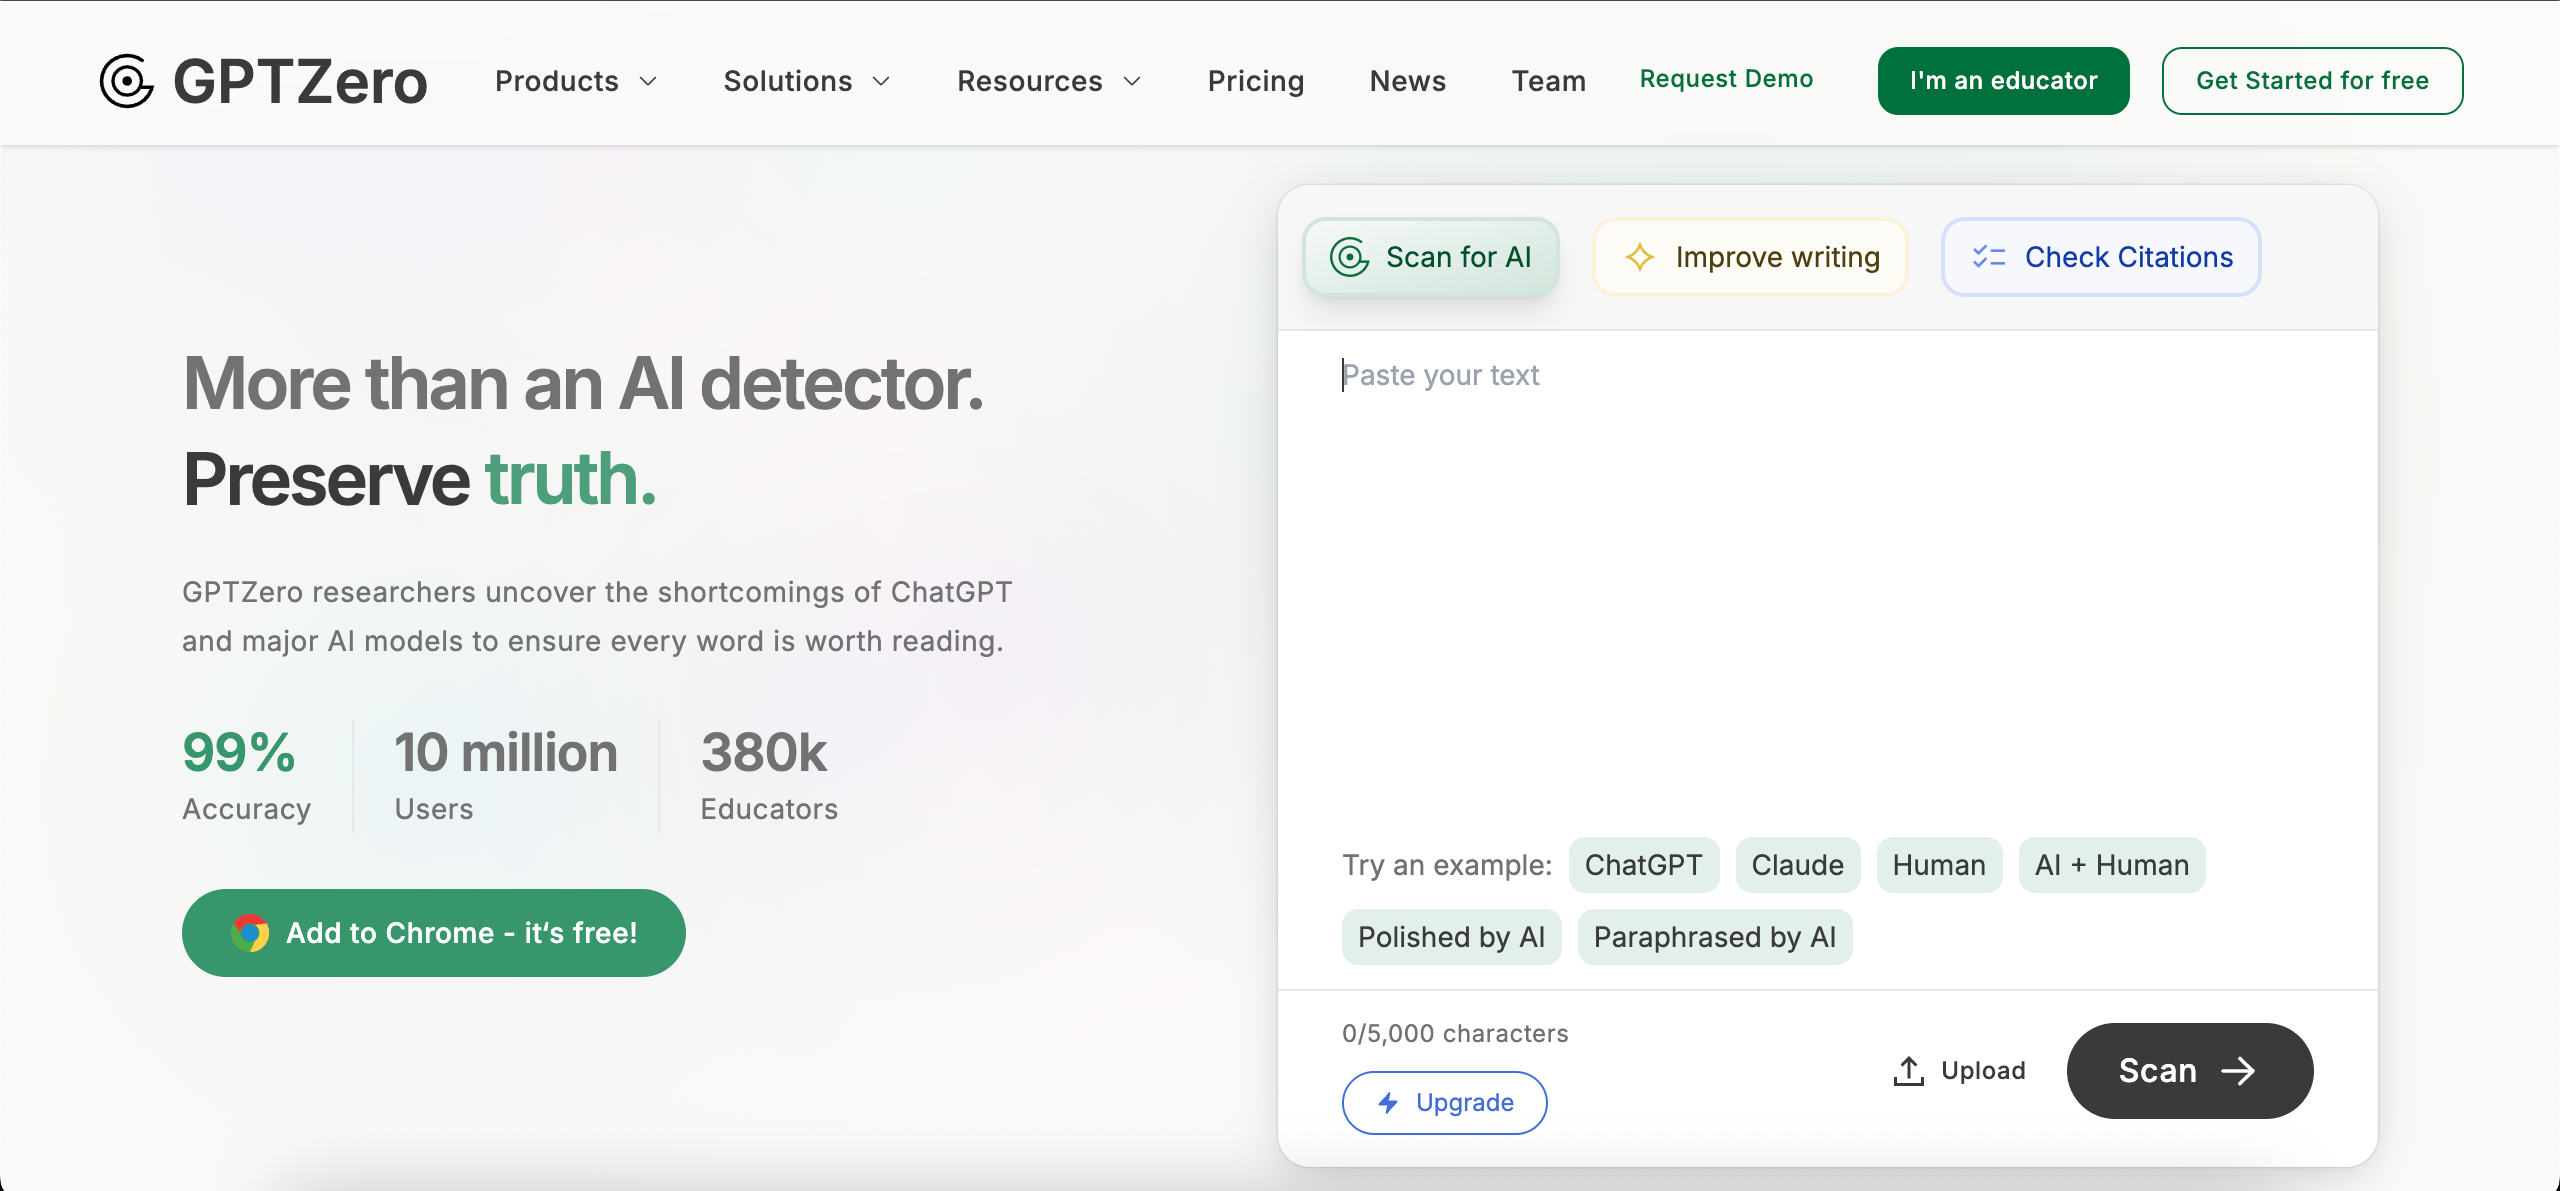Screen dimensions: 2560x1191
Task: Load the Paraphrased by AI example
Action: tap(1715, 937)
